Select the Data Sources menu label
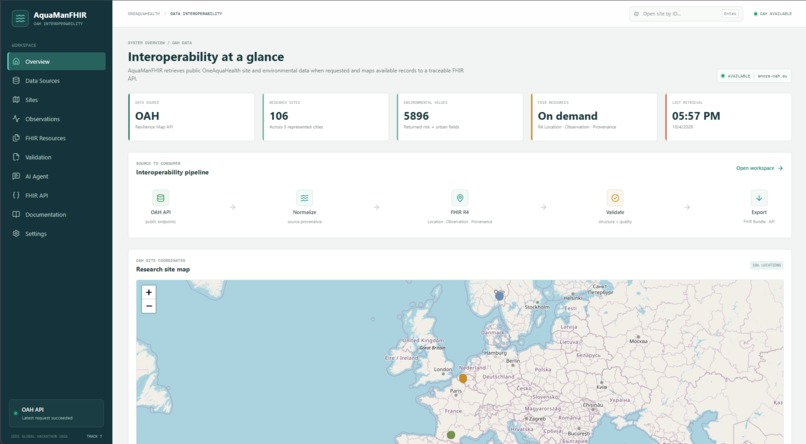This screenshot has width=806, height=444. tap(43, 81)
